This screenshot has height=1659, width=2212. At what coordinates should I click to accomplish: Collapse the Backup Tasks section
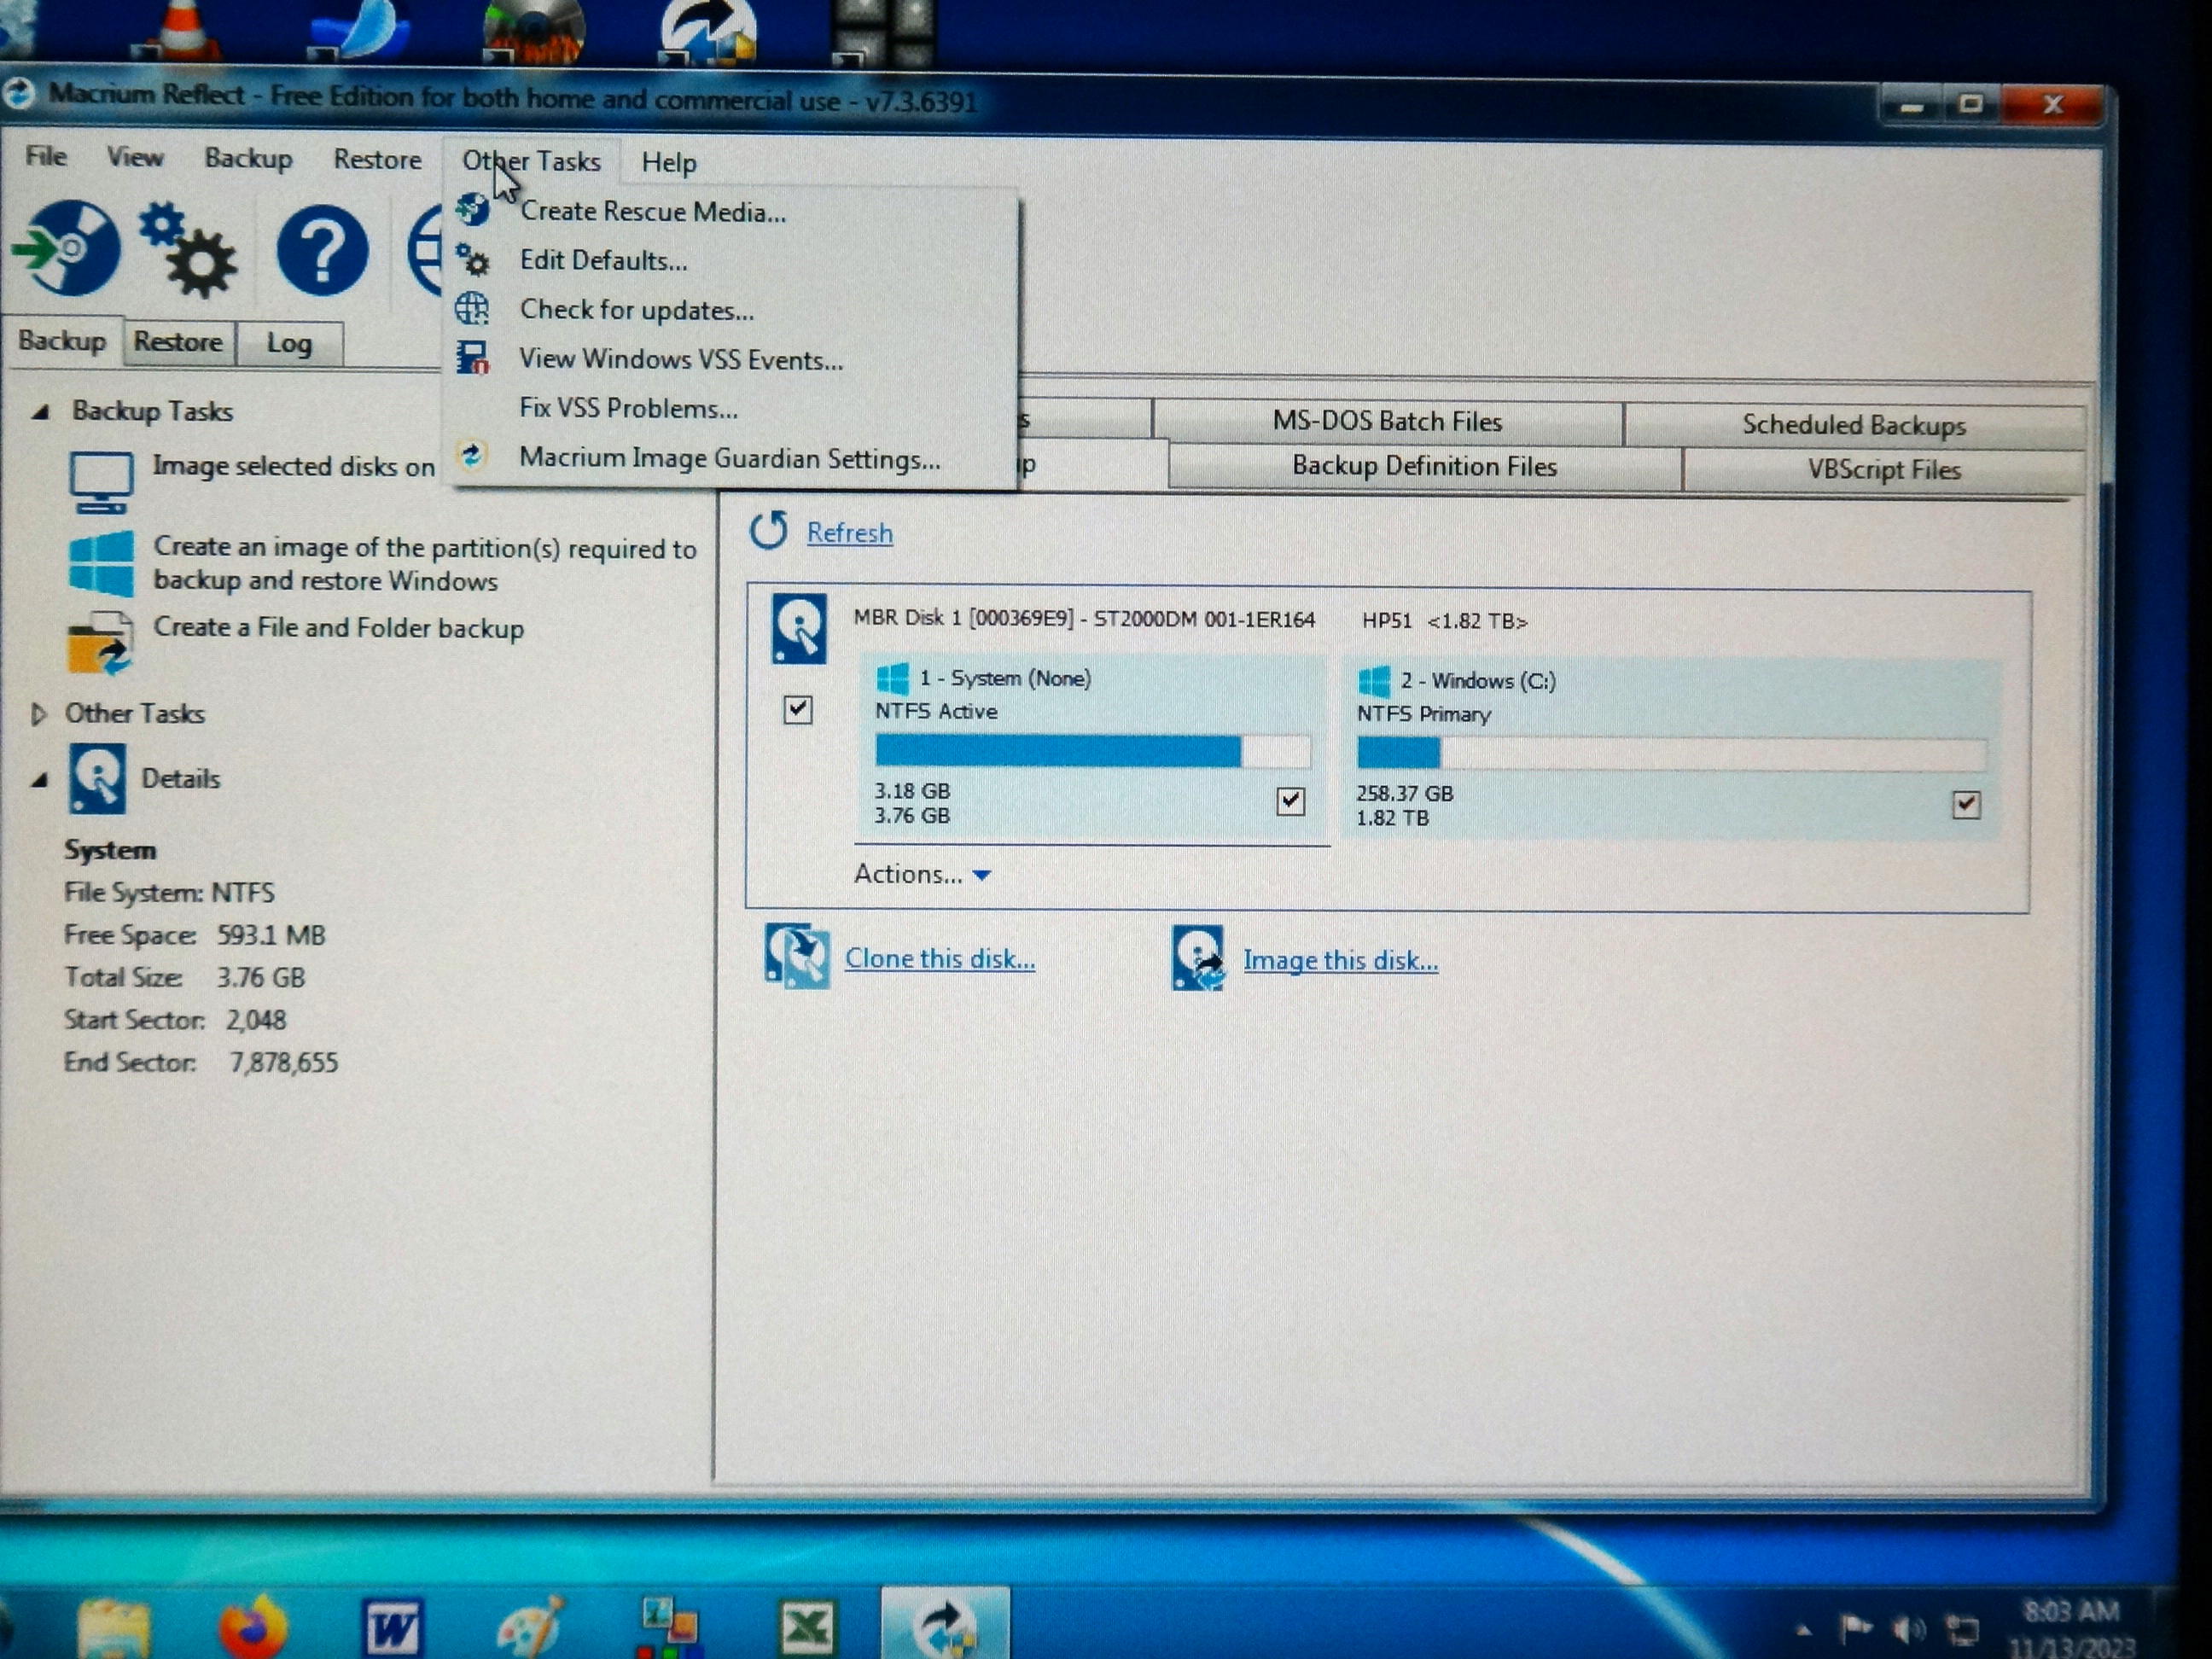pos(40,411)
